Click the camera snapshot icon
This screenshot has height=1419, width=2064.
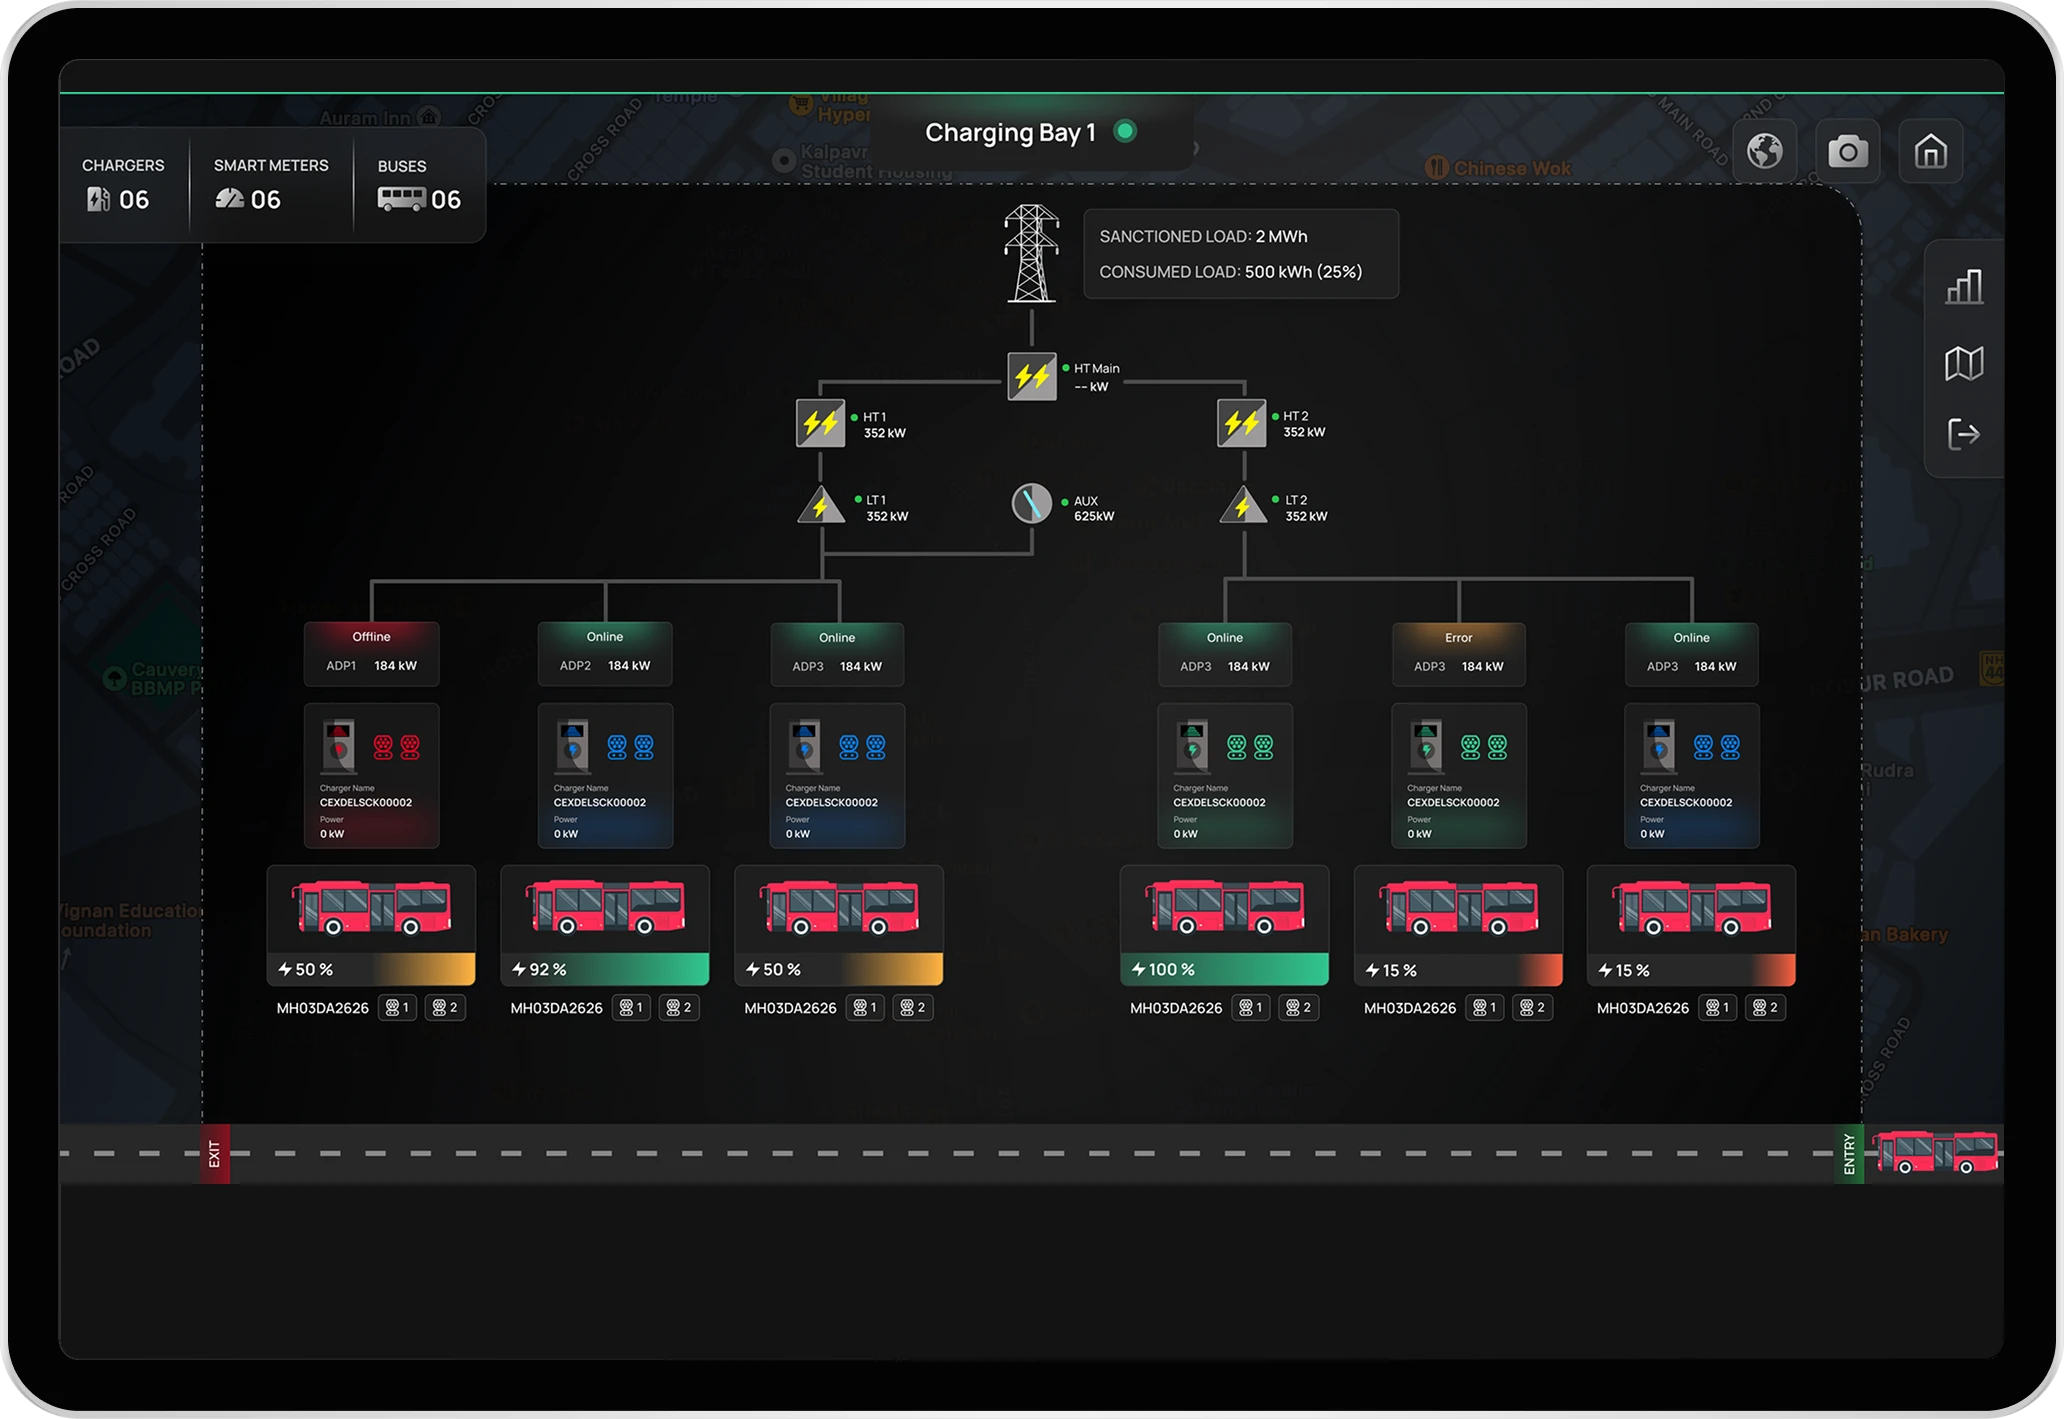pyautogui.click(x=1847, y=152)
